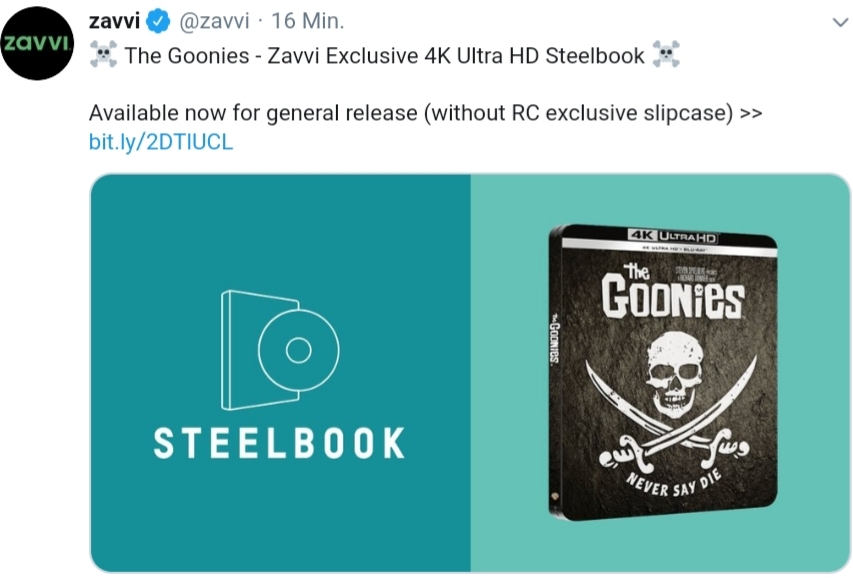The height and width of the screenshot is (578, 853).
Task: Click the steelbook spine with Goonies text
Action: click(554, 370)
